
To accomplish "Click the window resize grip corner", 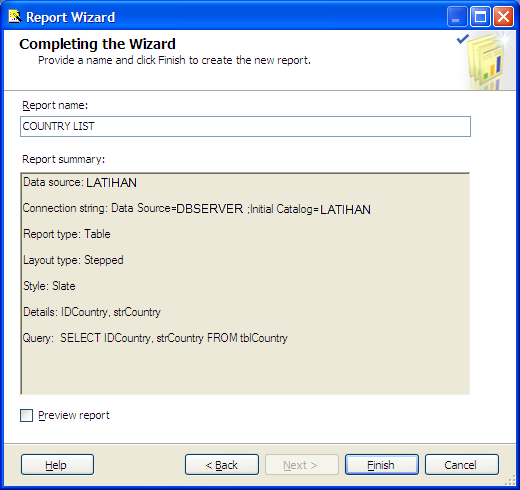I will point(510,480).
